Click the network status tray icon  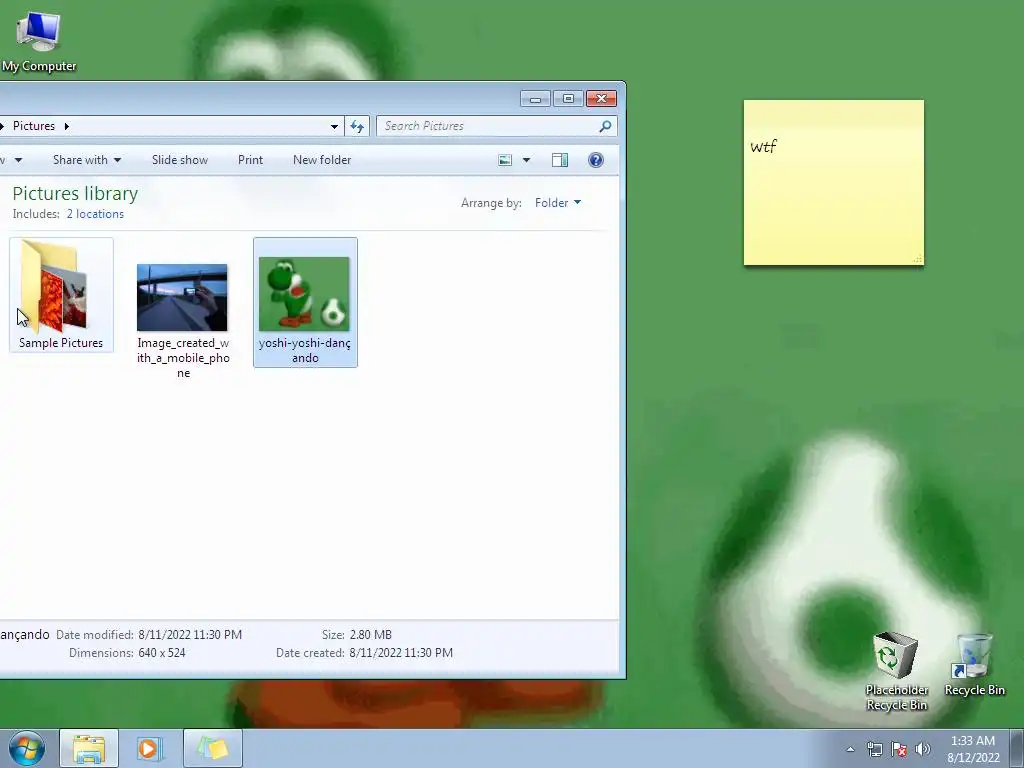[x=874, y=749]
